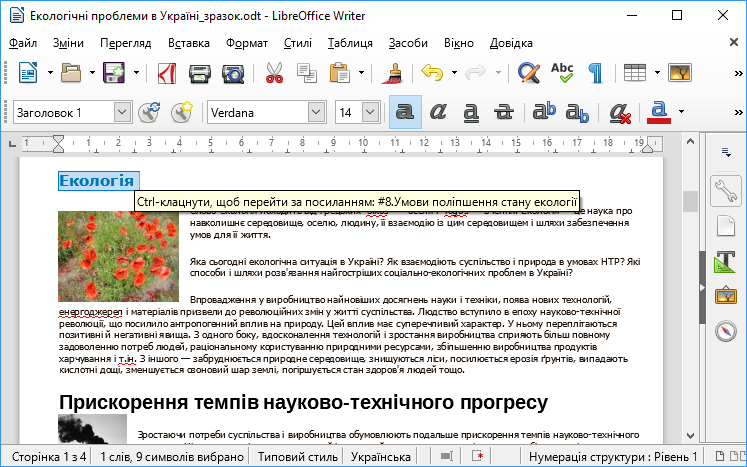Screen dimensions: 747x467
Task: Run the Abc spelling check
Action: pyautogui.click(x=562, y=73)
